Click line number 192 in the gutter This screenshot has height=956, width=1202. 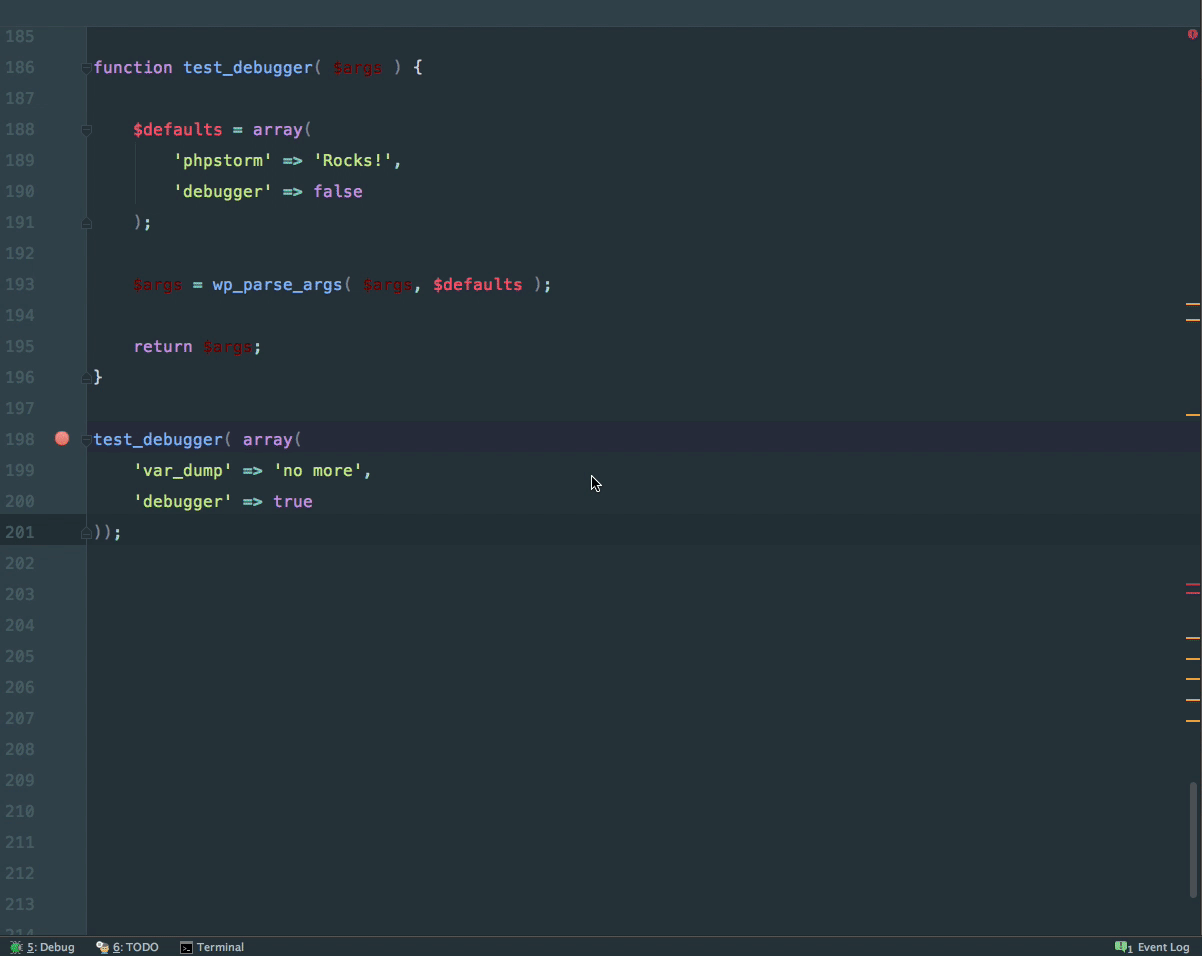[x=20, y=253]
